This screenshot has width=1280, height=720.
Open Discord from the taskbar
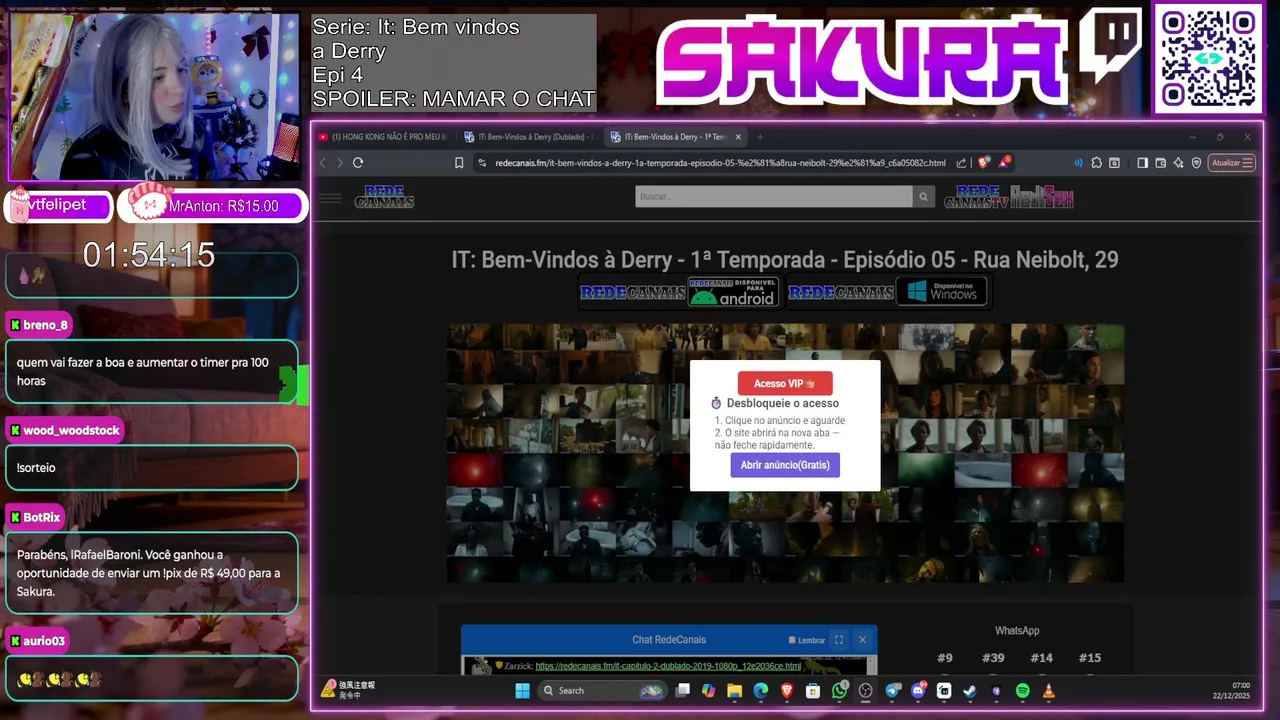(919, 691)
